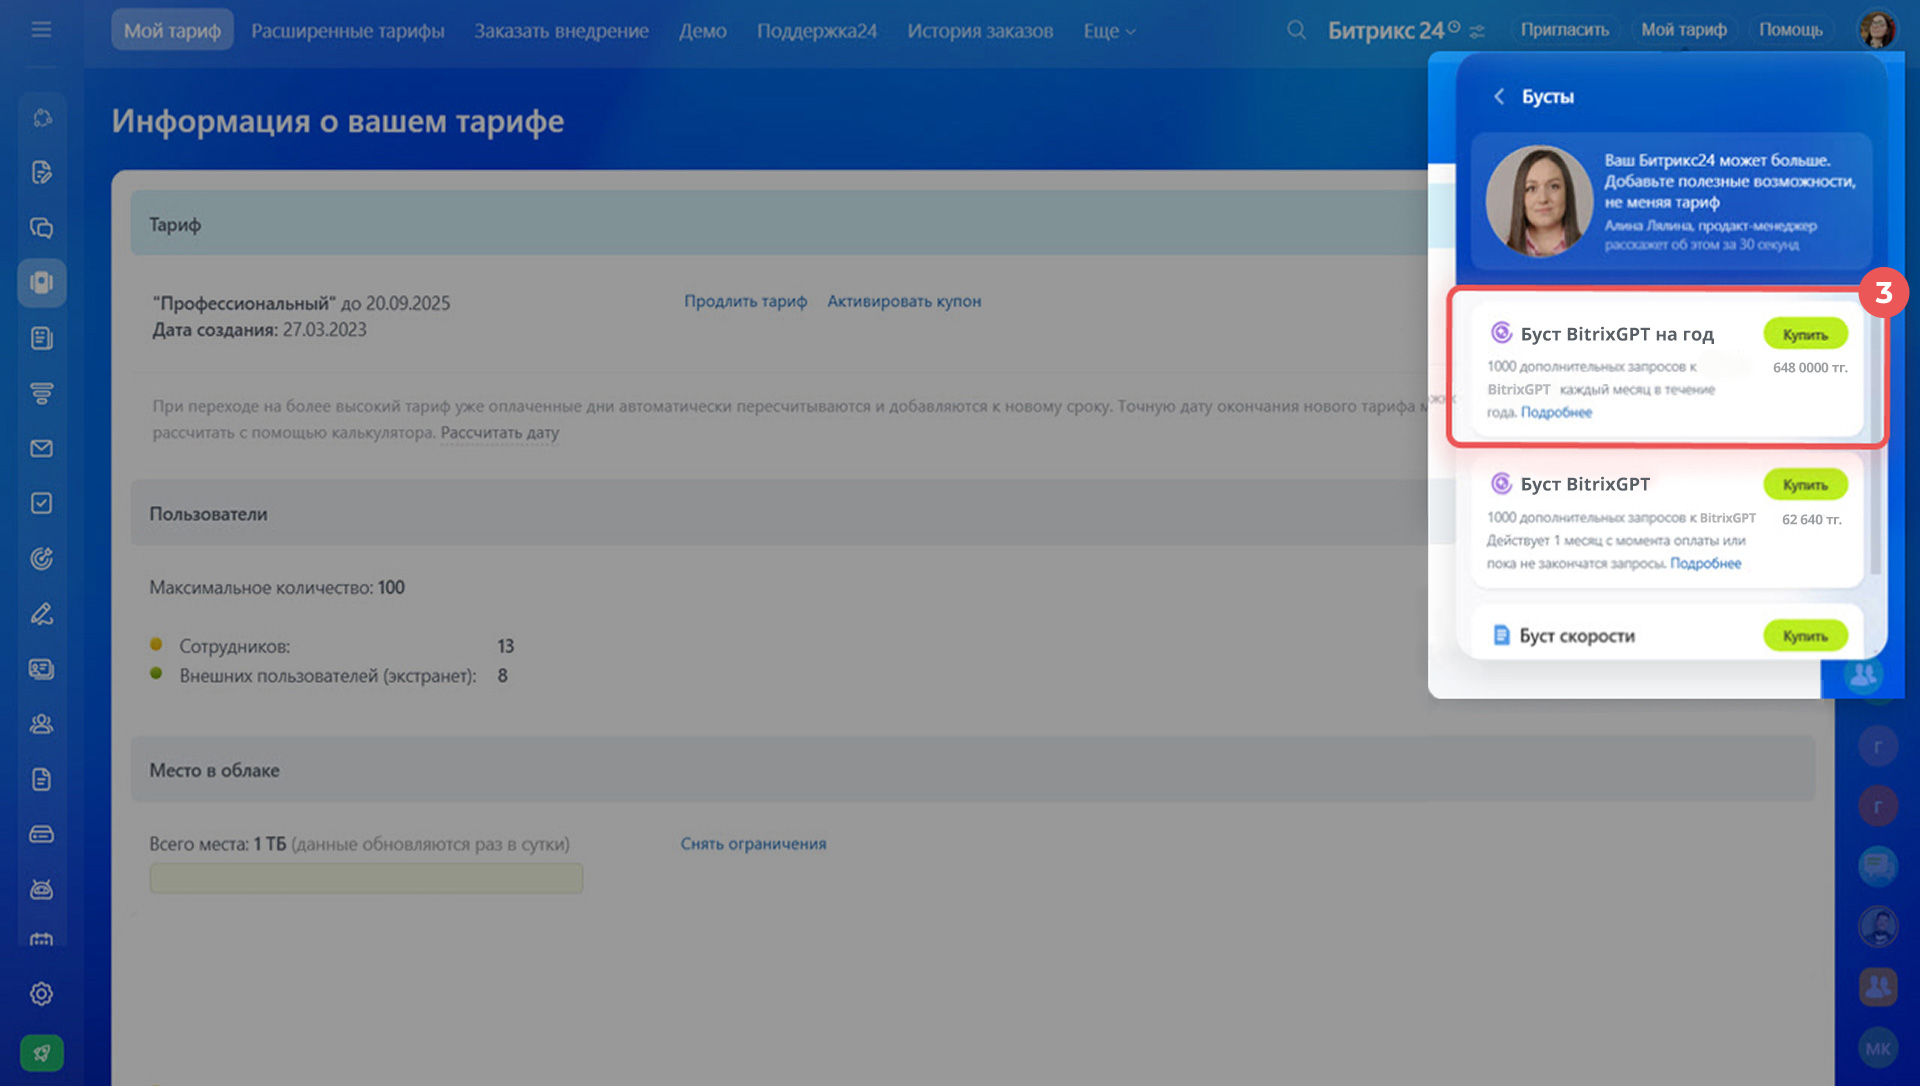Open the settings gear sidebar icon
The image size is (1920, 1086).
41,994
